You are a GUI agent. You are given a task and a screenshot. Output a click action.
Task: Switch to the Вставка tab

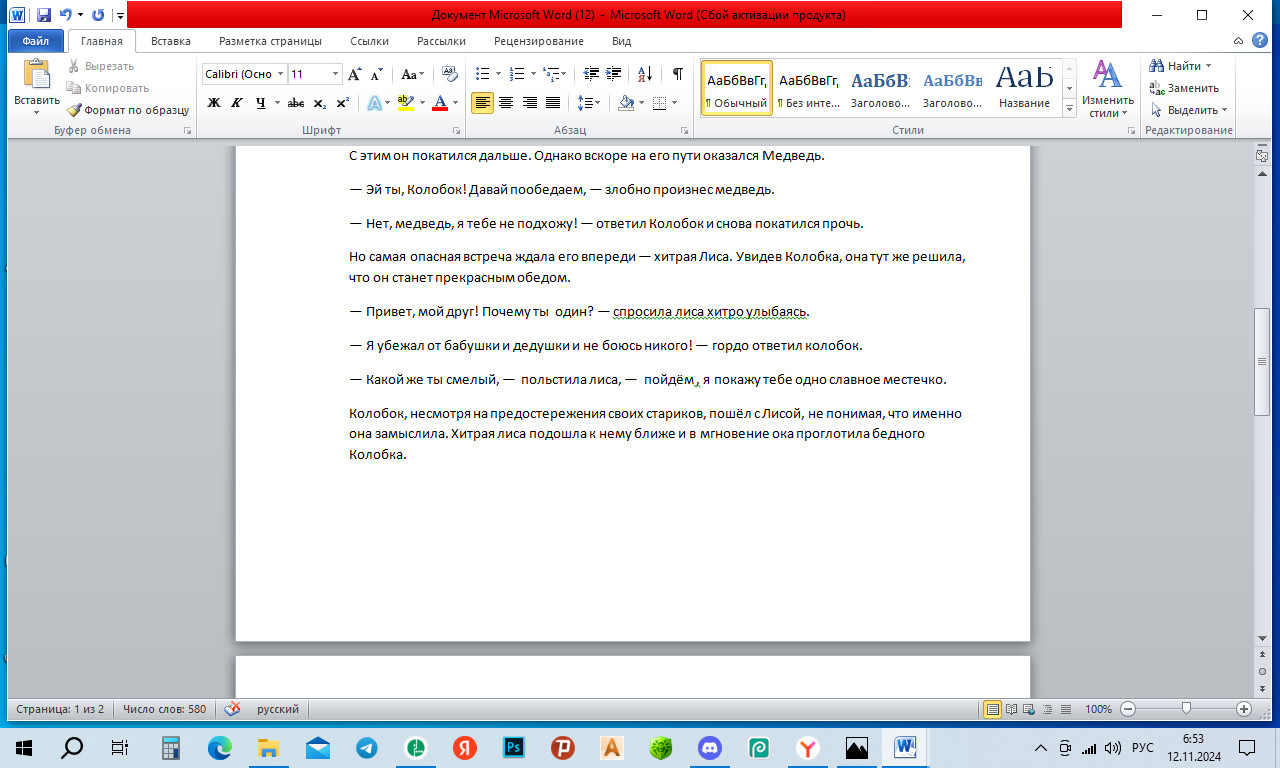coord(170,41)
